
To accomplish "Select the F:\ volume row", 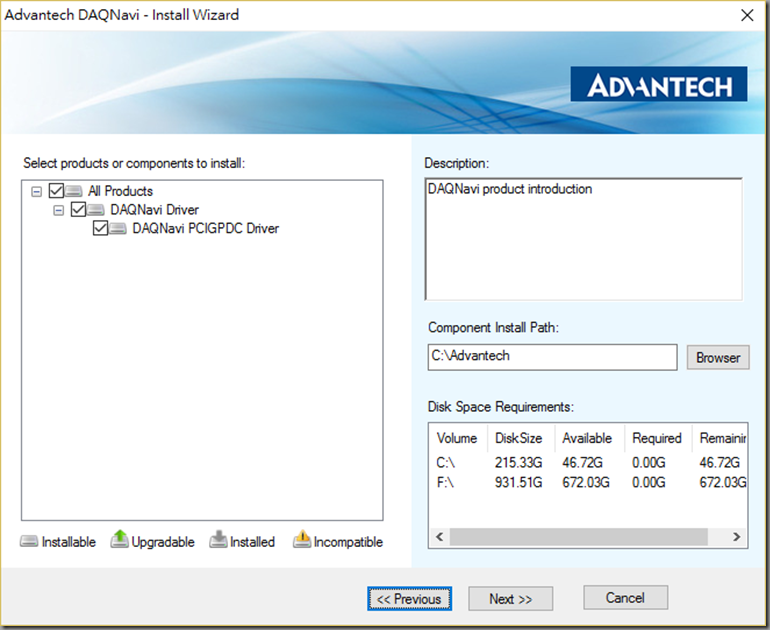I will pos(588,482).
